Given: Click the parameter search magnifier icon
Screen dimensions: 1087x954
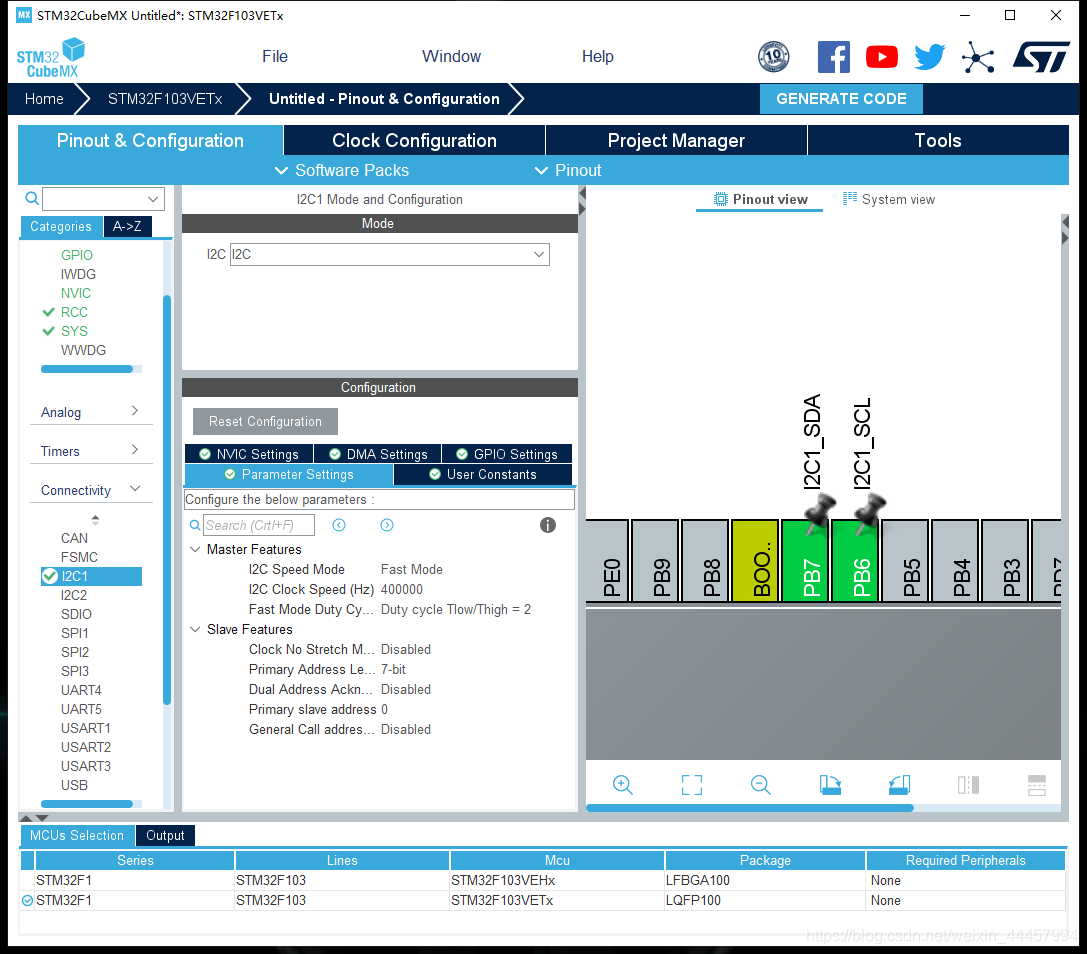Looking at the screenshot, I should pos(195,526).
